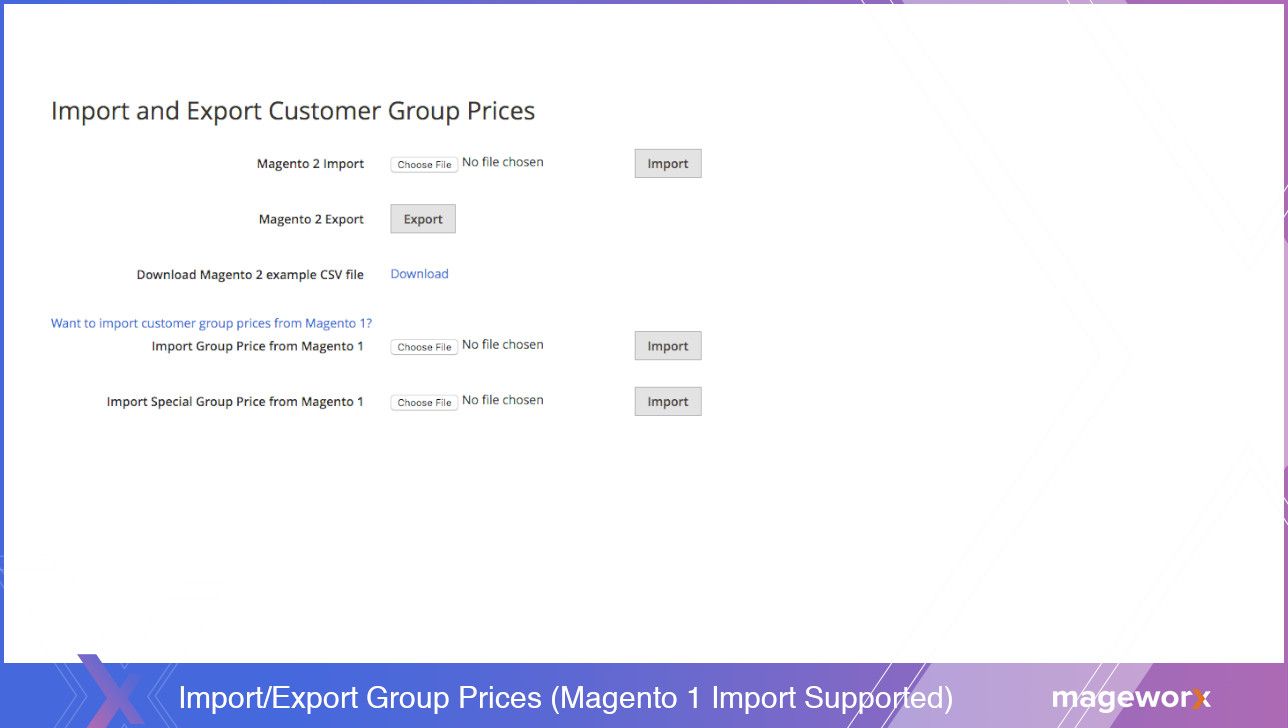Click the Magento 2 Export button

click(422, 219)
